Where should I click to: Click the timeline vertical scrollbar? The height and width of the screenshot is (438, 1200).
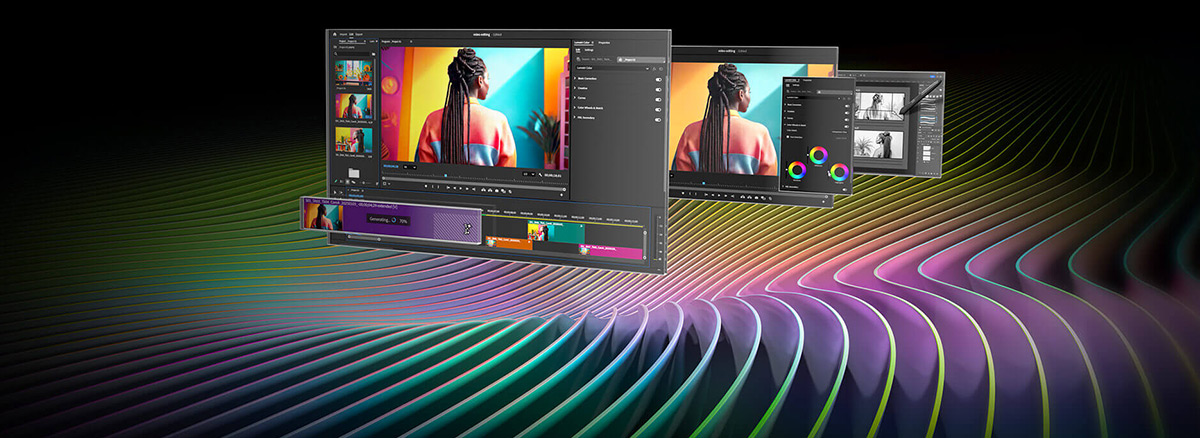(645, 244)
